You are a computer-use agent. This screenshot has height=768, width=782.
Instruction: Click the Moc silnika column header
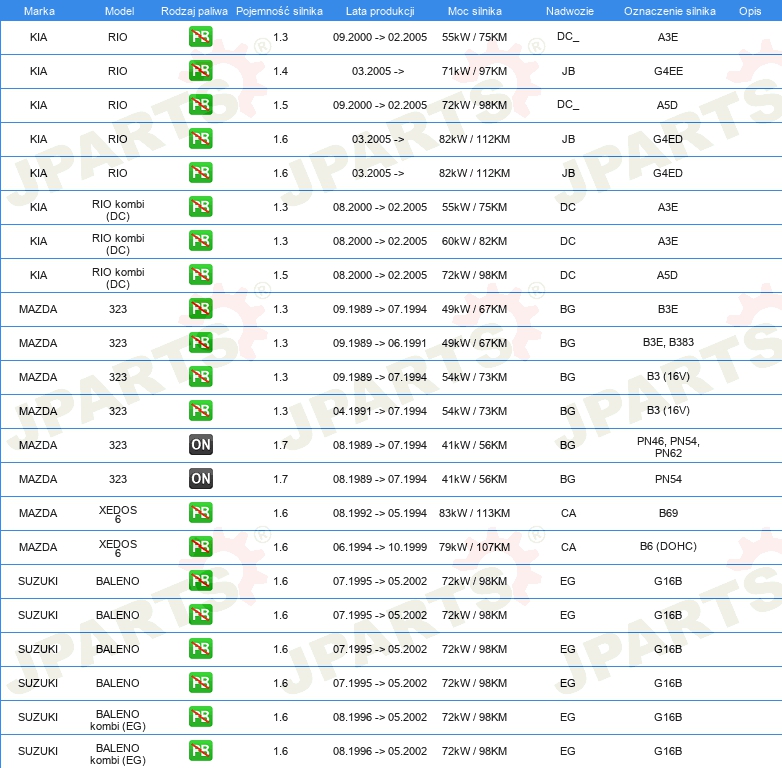point(475,11)
